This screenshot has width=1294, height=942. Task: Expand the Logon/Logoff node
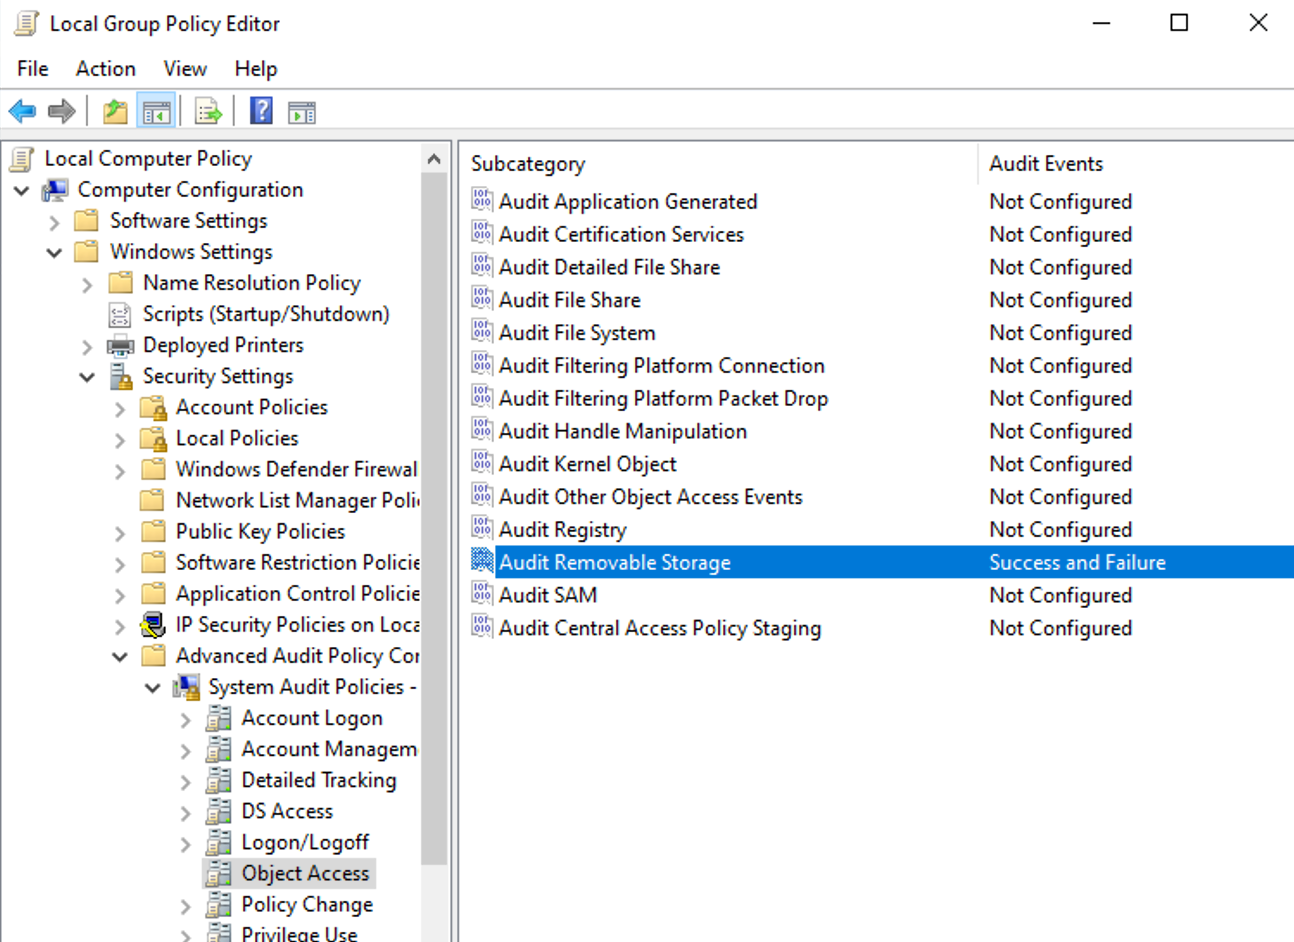pos(186,843)
